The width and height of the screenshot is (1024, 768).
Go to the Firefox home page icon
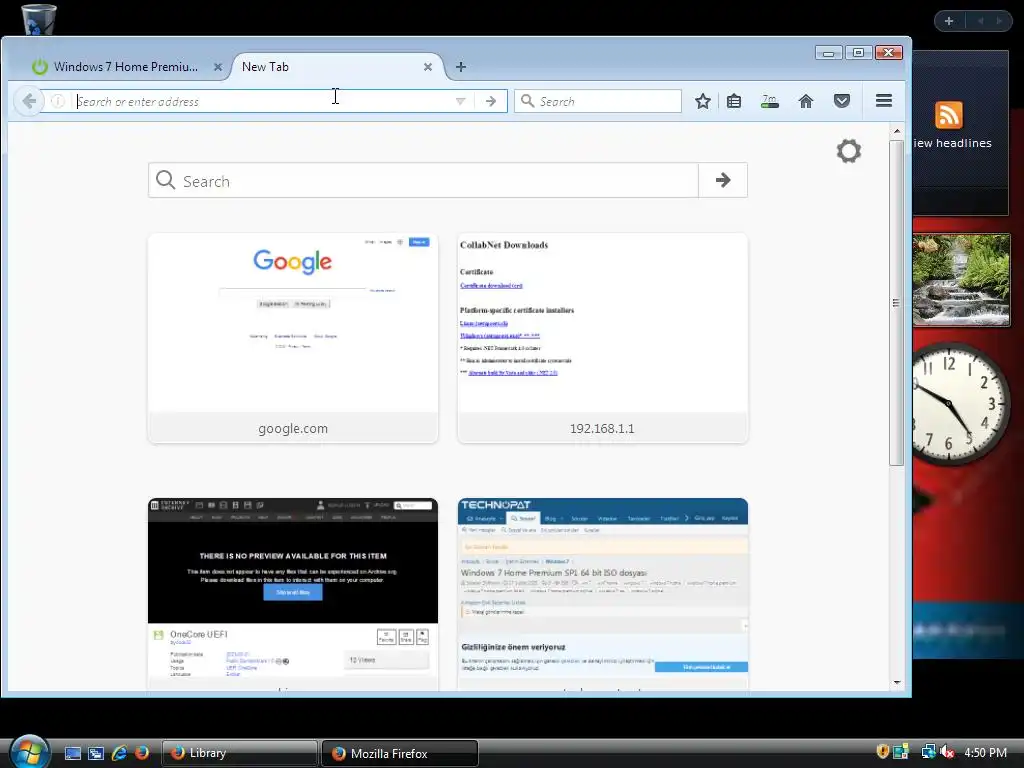pos(806,101)
